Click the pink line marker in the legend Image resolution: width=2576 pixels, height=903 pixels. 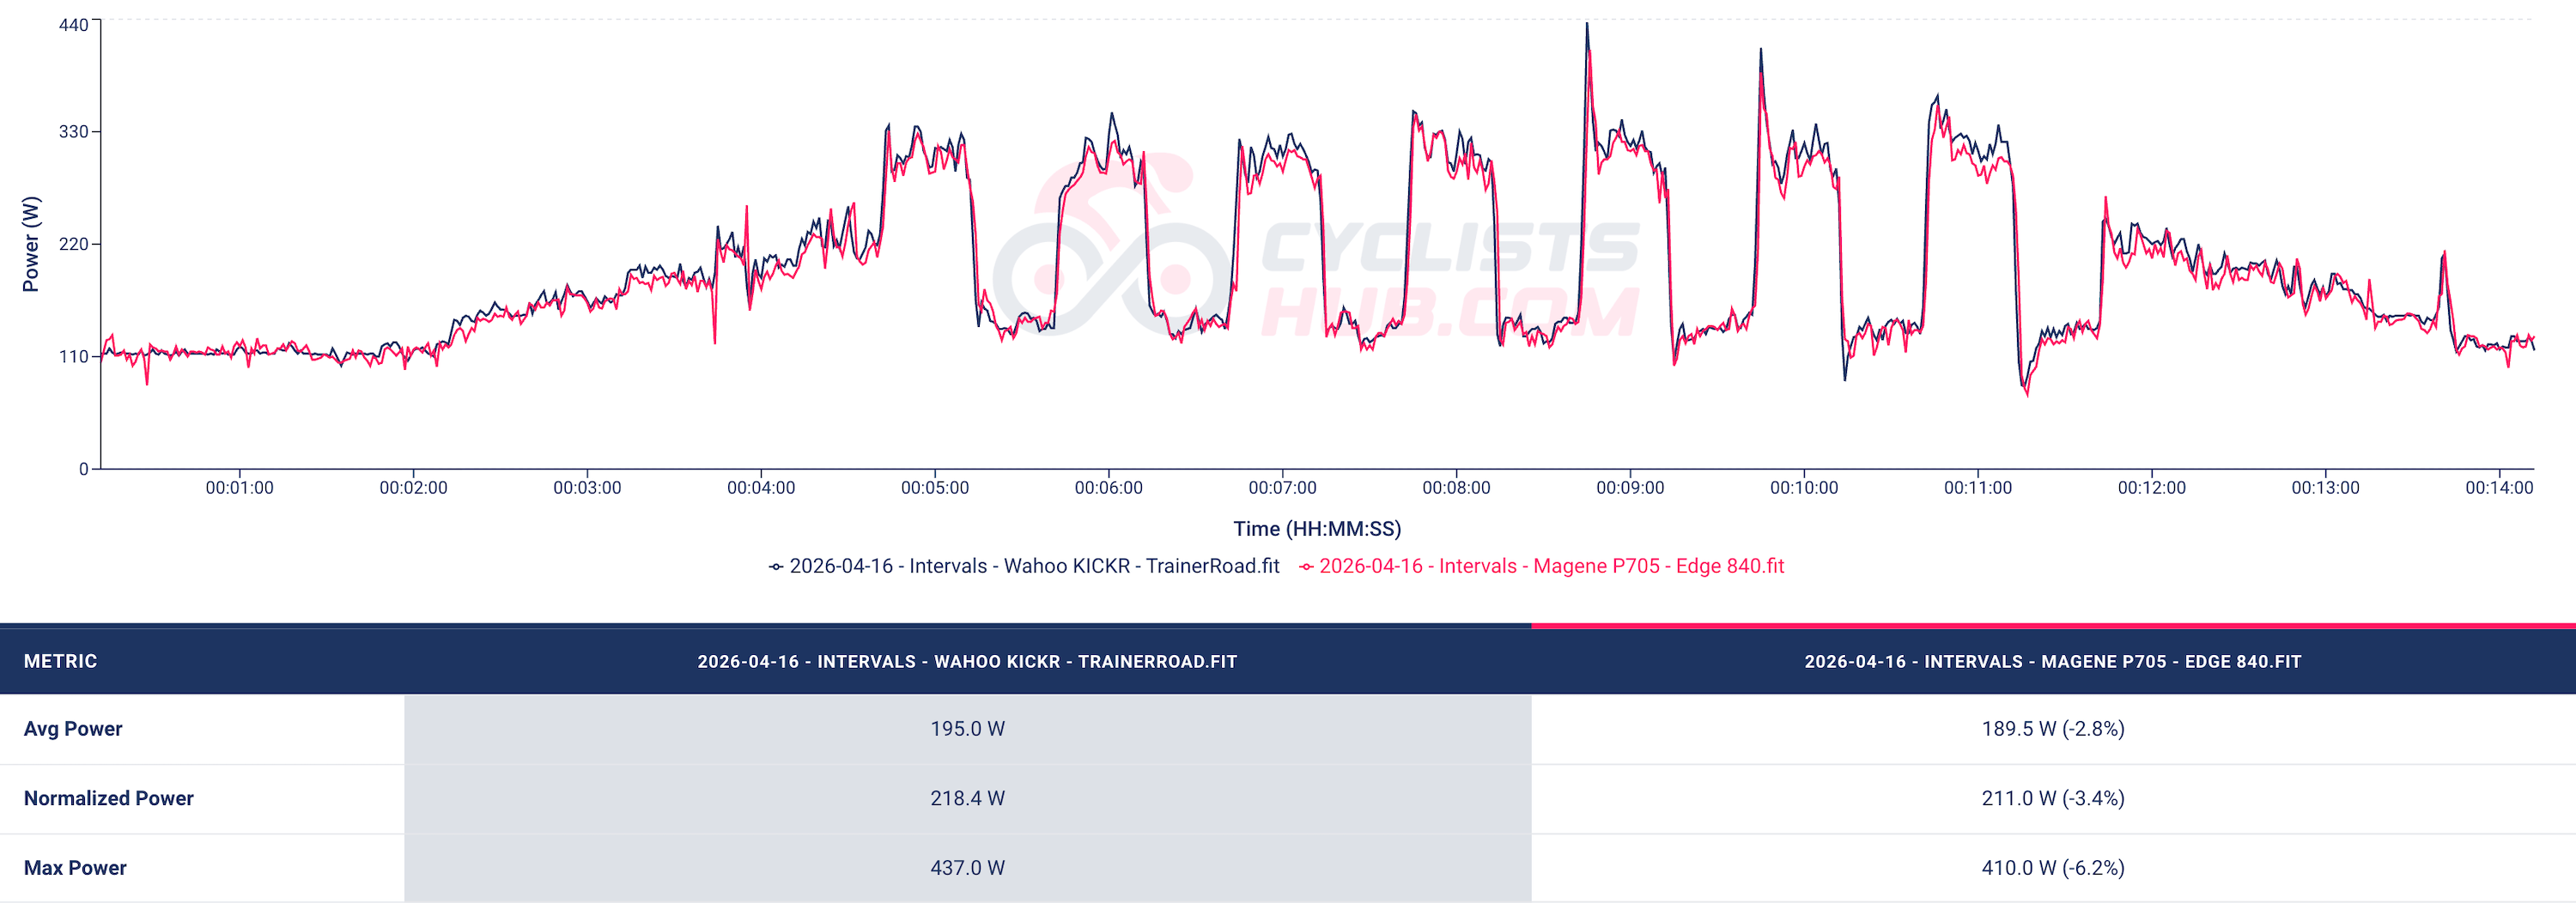point(1306,567)
